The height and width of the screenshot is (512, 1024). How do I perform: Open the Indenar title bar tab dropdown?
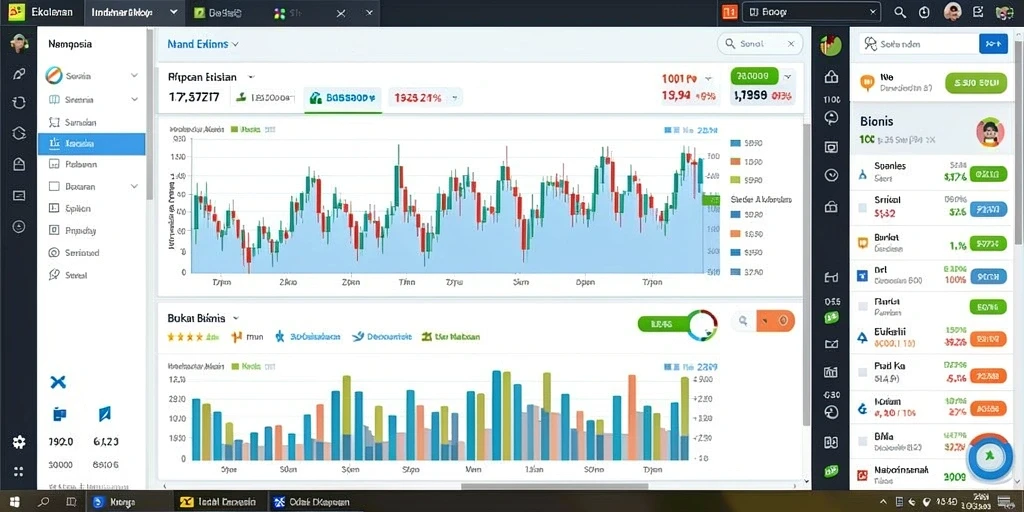173,12
